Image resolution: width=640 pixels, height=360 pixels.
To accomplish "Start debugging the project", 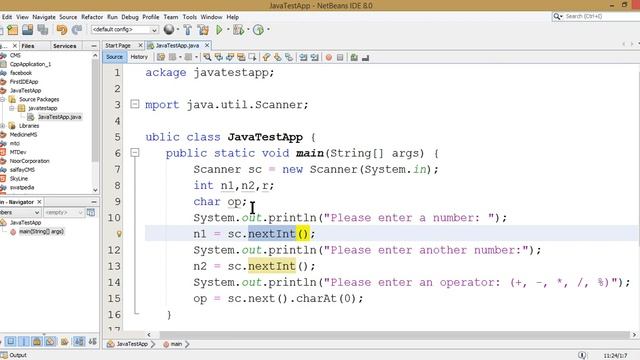I will point(239,30).
